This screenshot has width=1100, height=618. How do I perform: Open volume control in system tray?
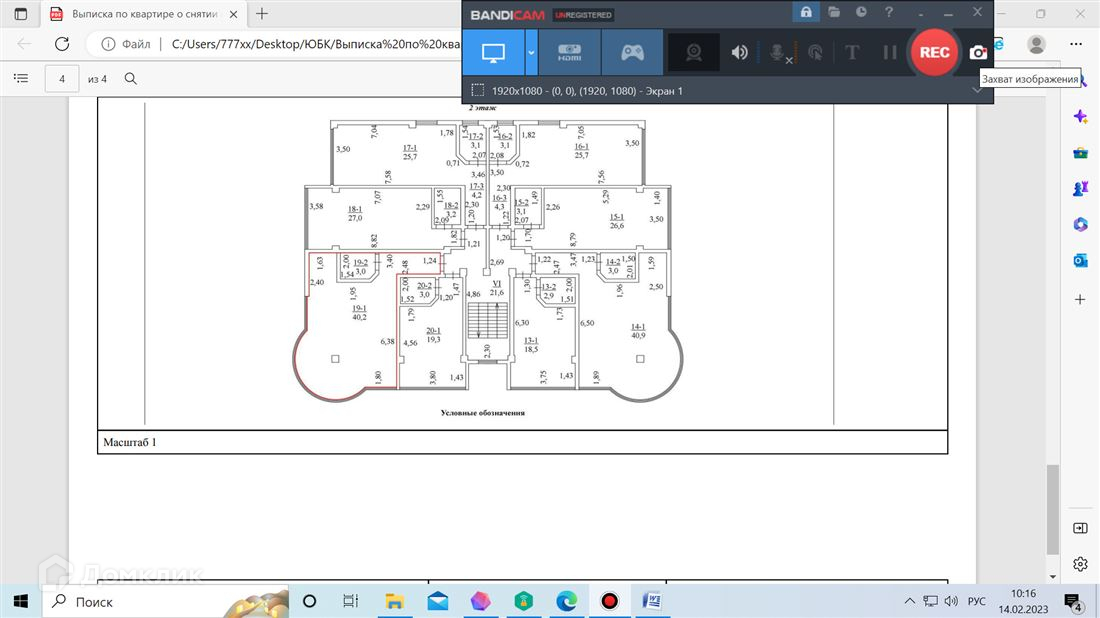(x=951, y=601)
